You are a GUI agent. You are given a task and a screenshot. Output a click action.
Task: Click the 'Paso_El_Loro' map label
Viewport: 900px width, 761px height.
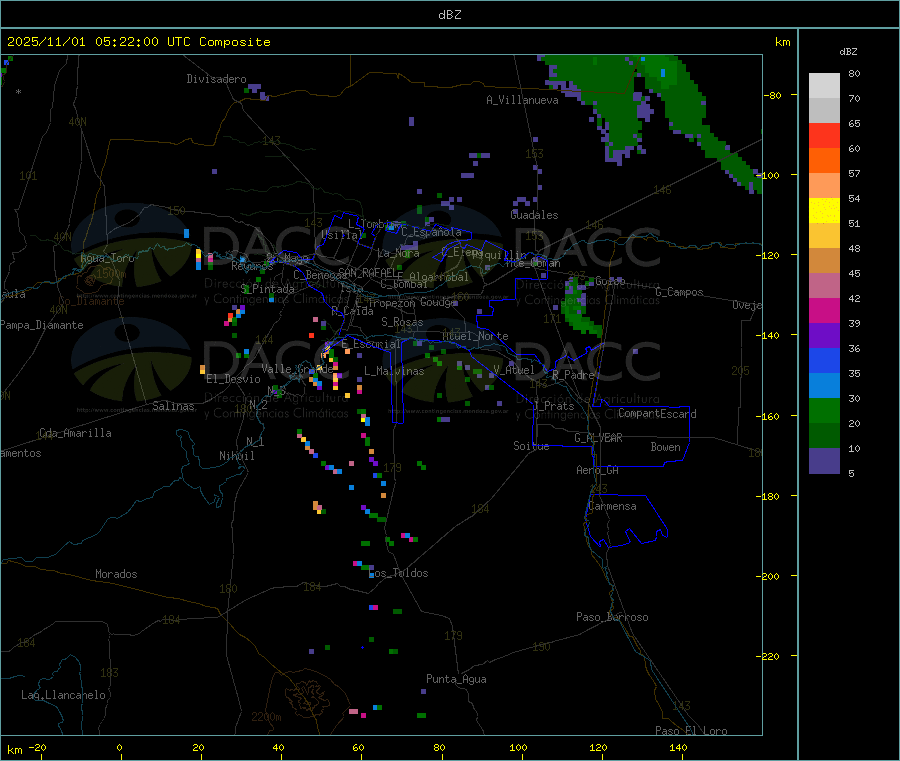coord(692,731)
